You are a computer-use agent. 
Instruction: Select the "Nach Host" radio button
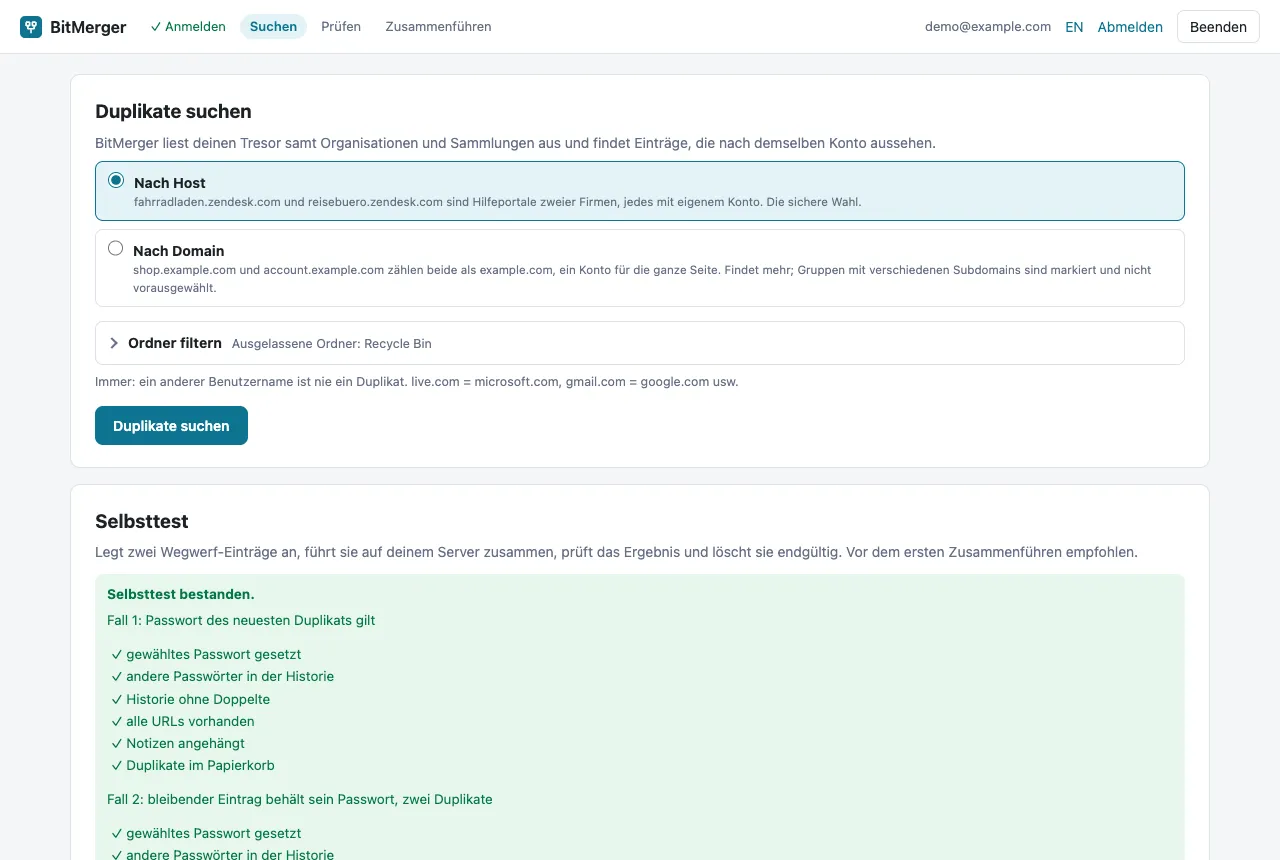[116, 181]
